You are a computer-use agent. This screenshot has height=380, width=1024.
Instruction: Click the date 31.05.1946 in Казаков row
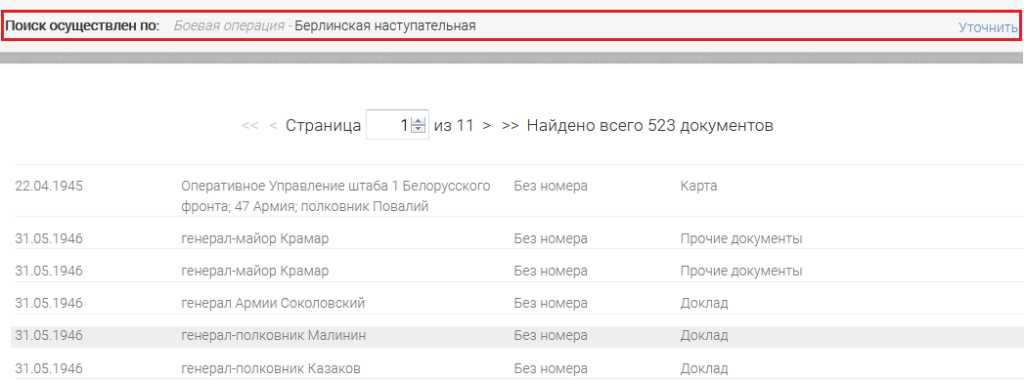(49, 368)
